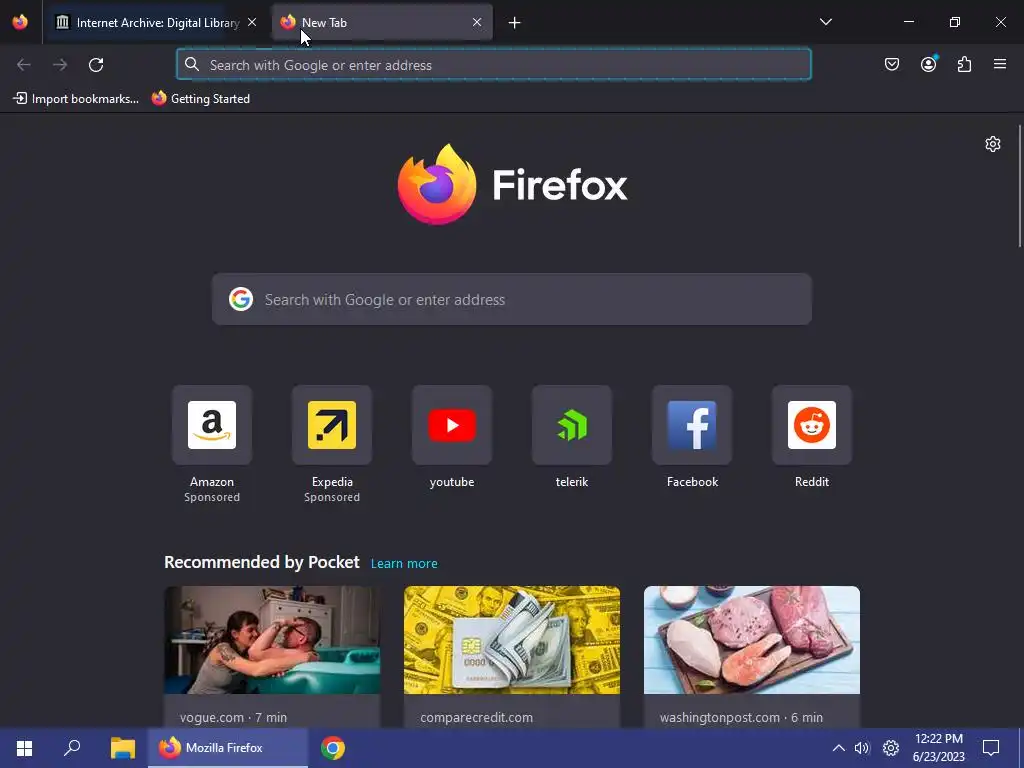This screenshot has width=1024, height=768.
Task: Open the Extensions puzzle icon
Action: 965,64
